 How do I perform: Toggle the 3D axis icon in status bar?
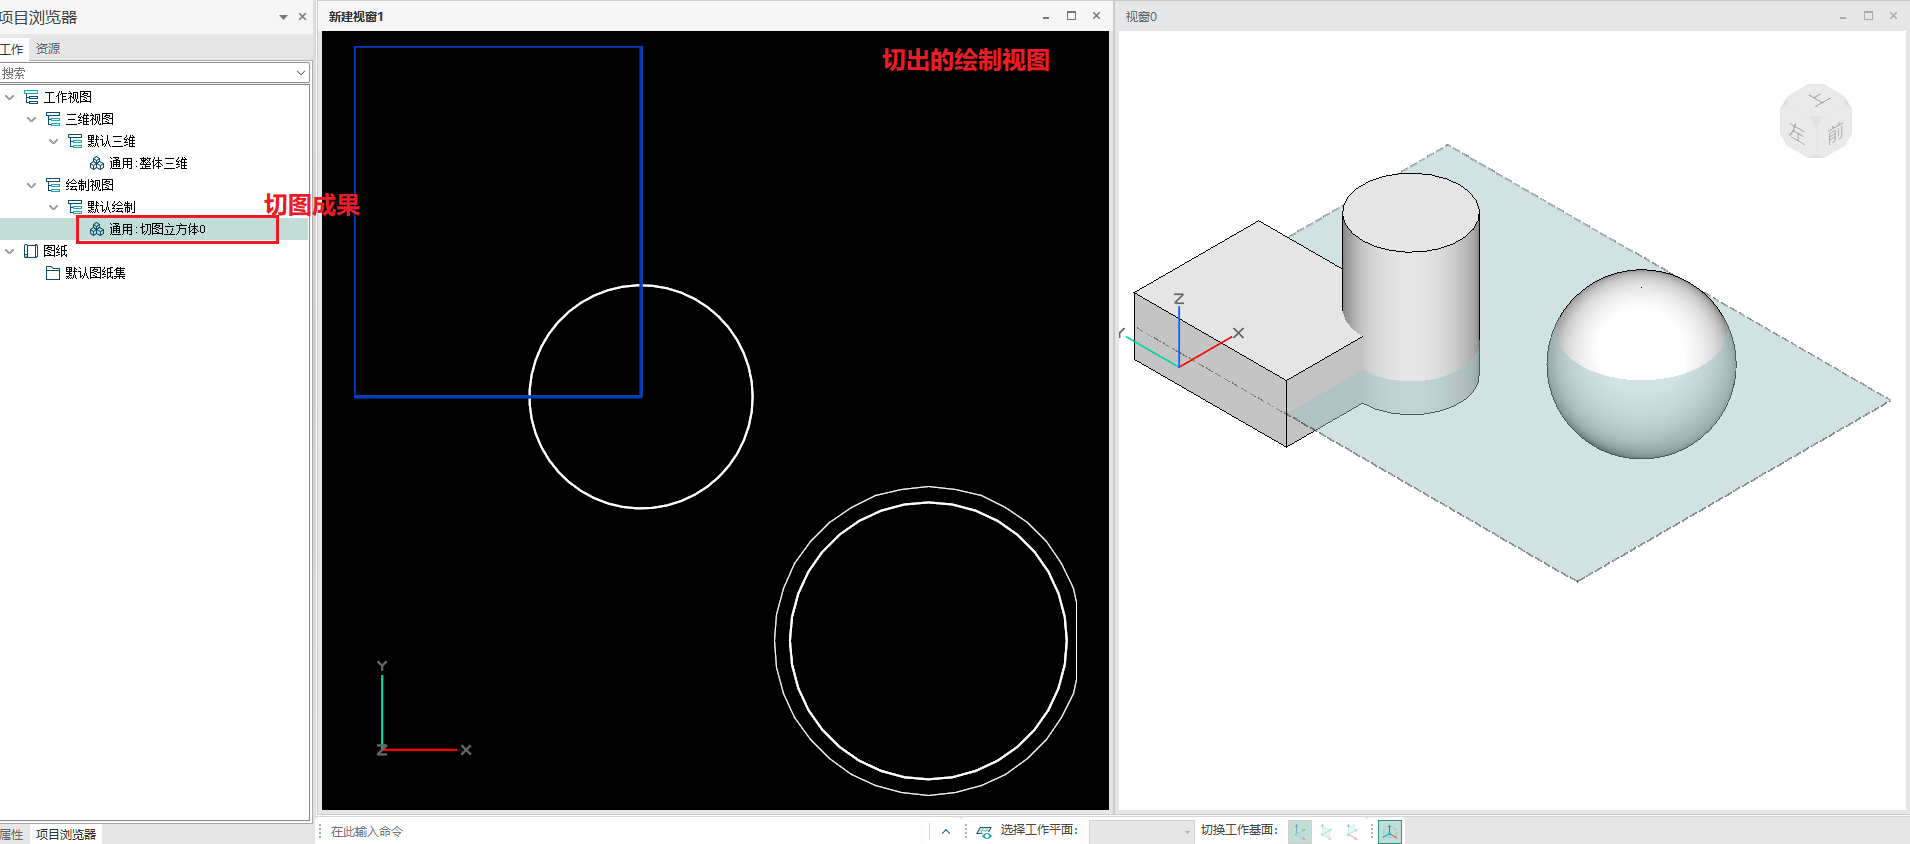1390,831
